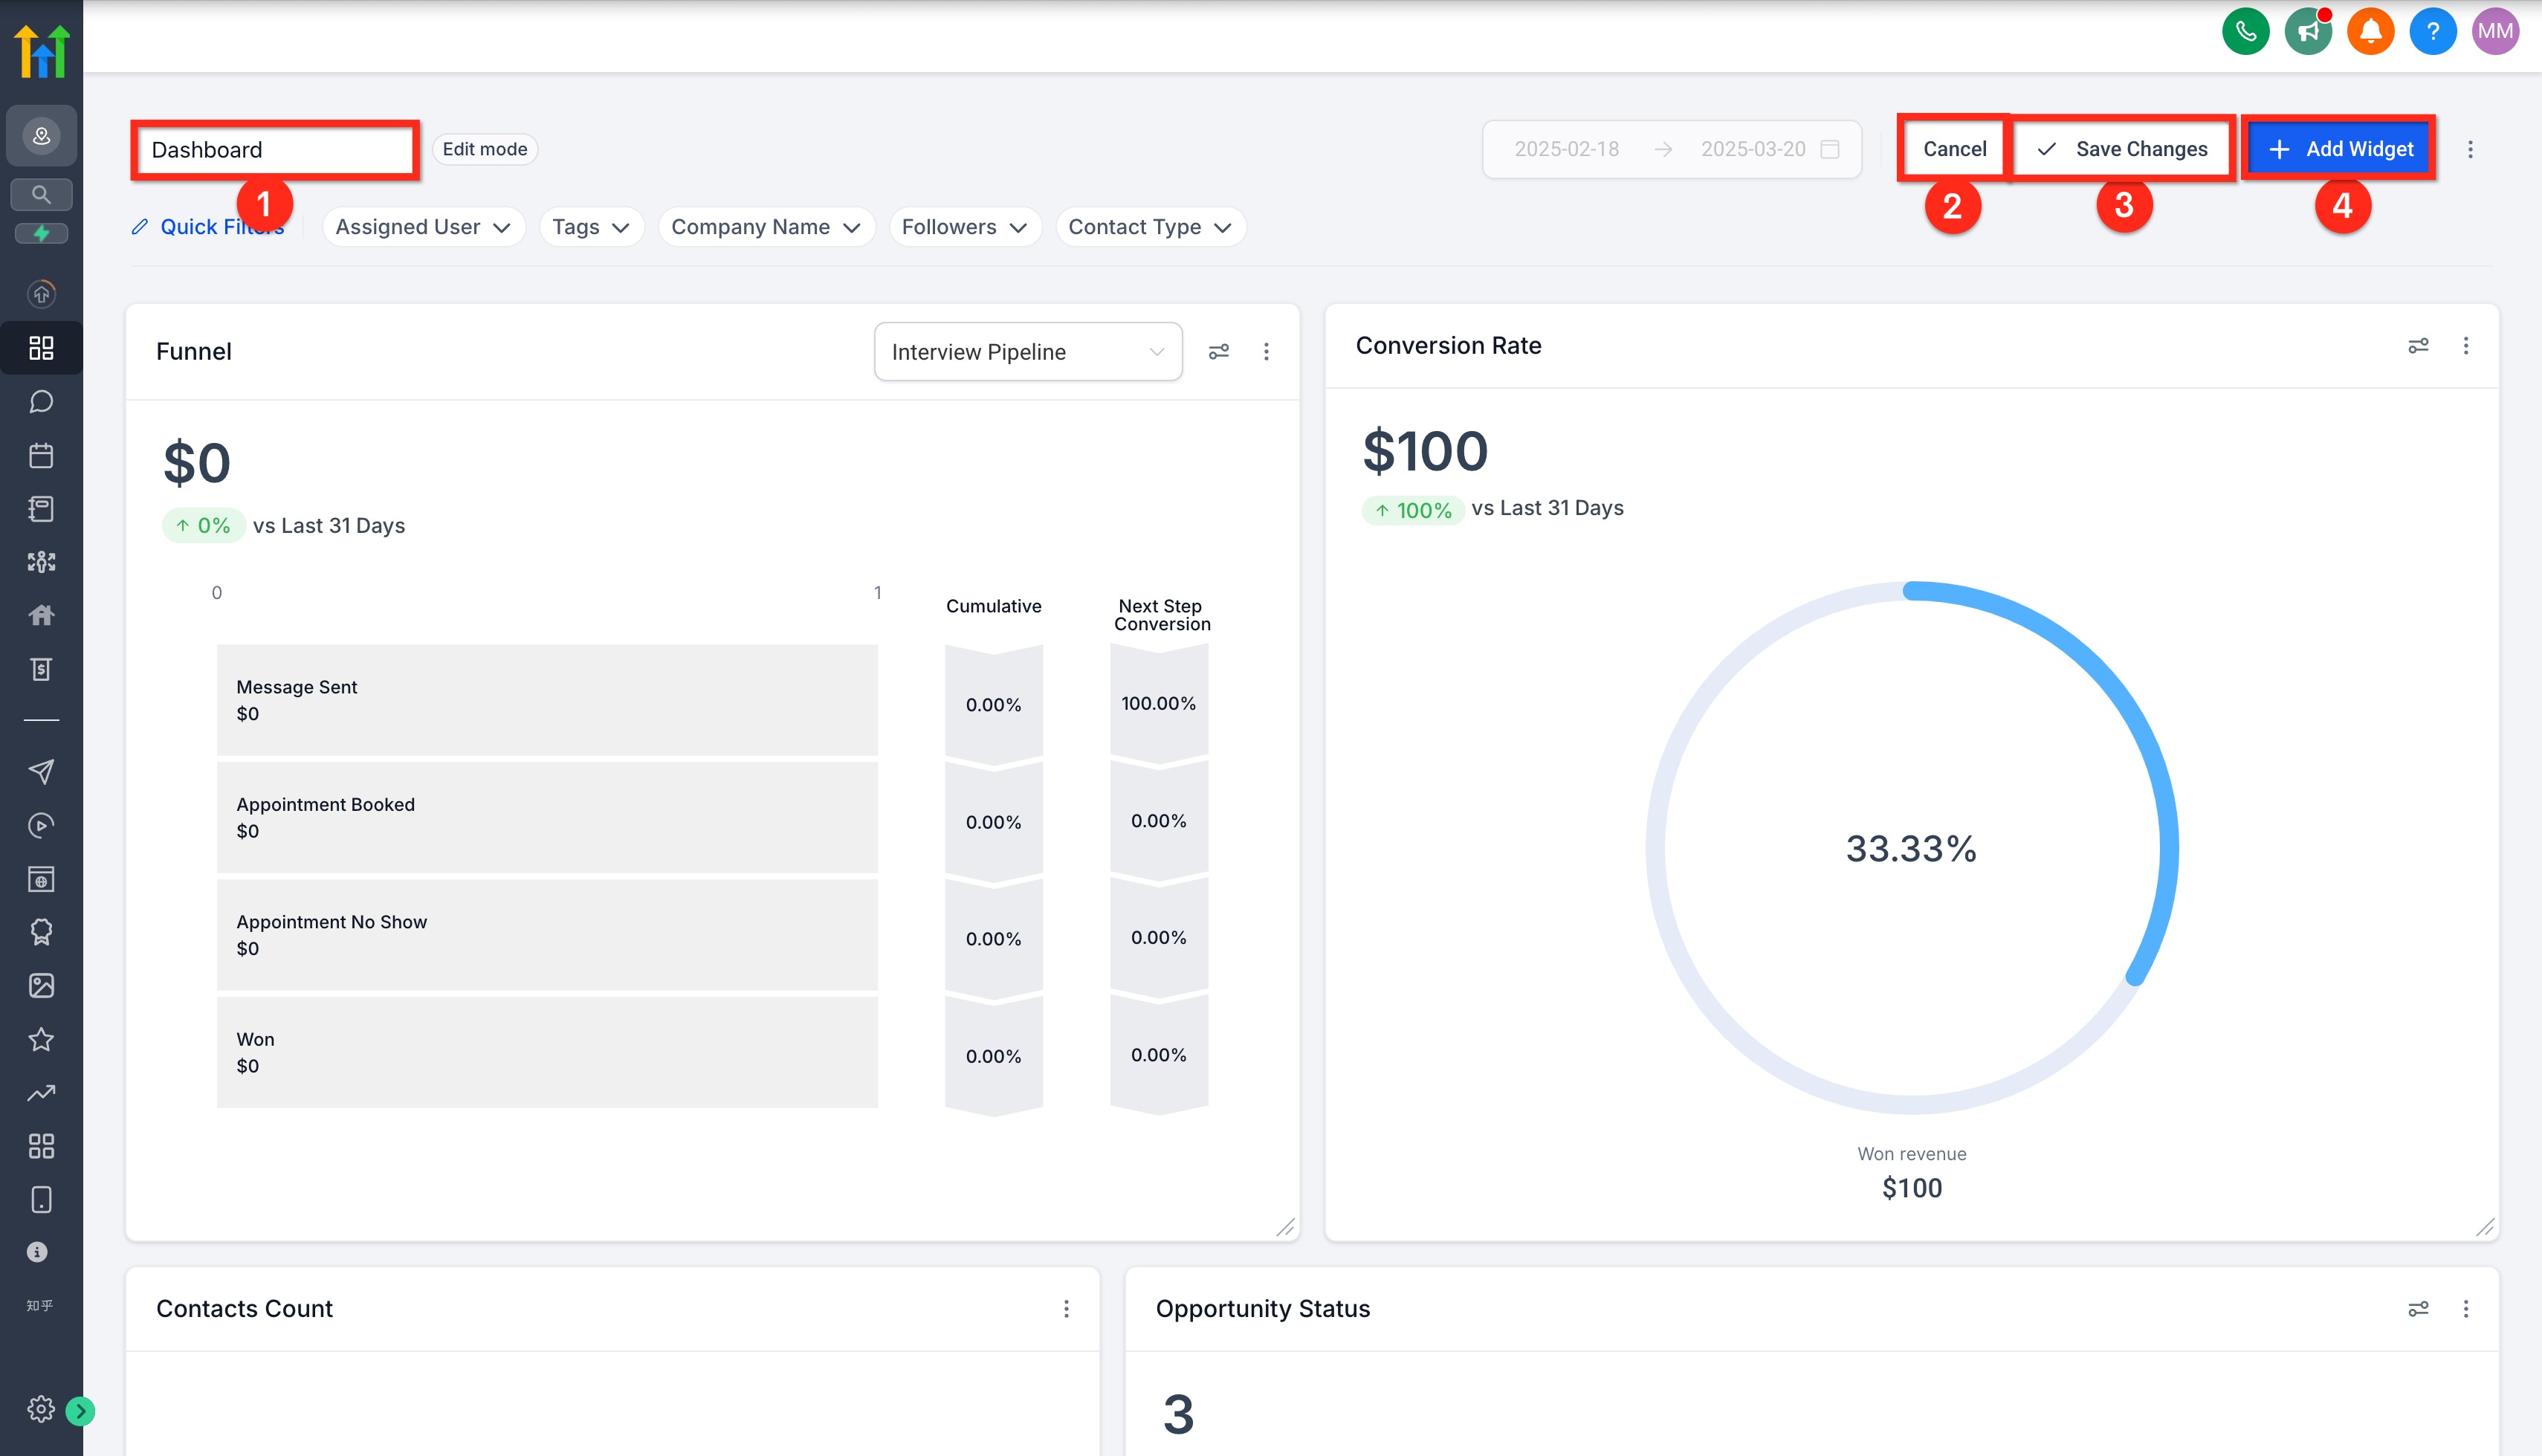Click the Funnel widget filter settings icon
The height and width of the screenshot is (1456, 2542).
click(x=1218, y=351)
